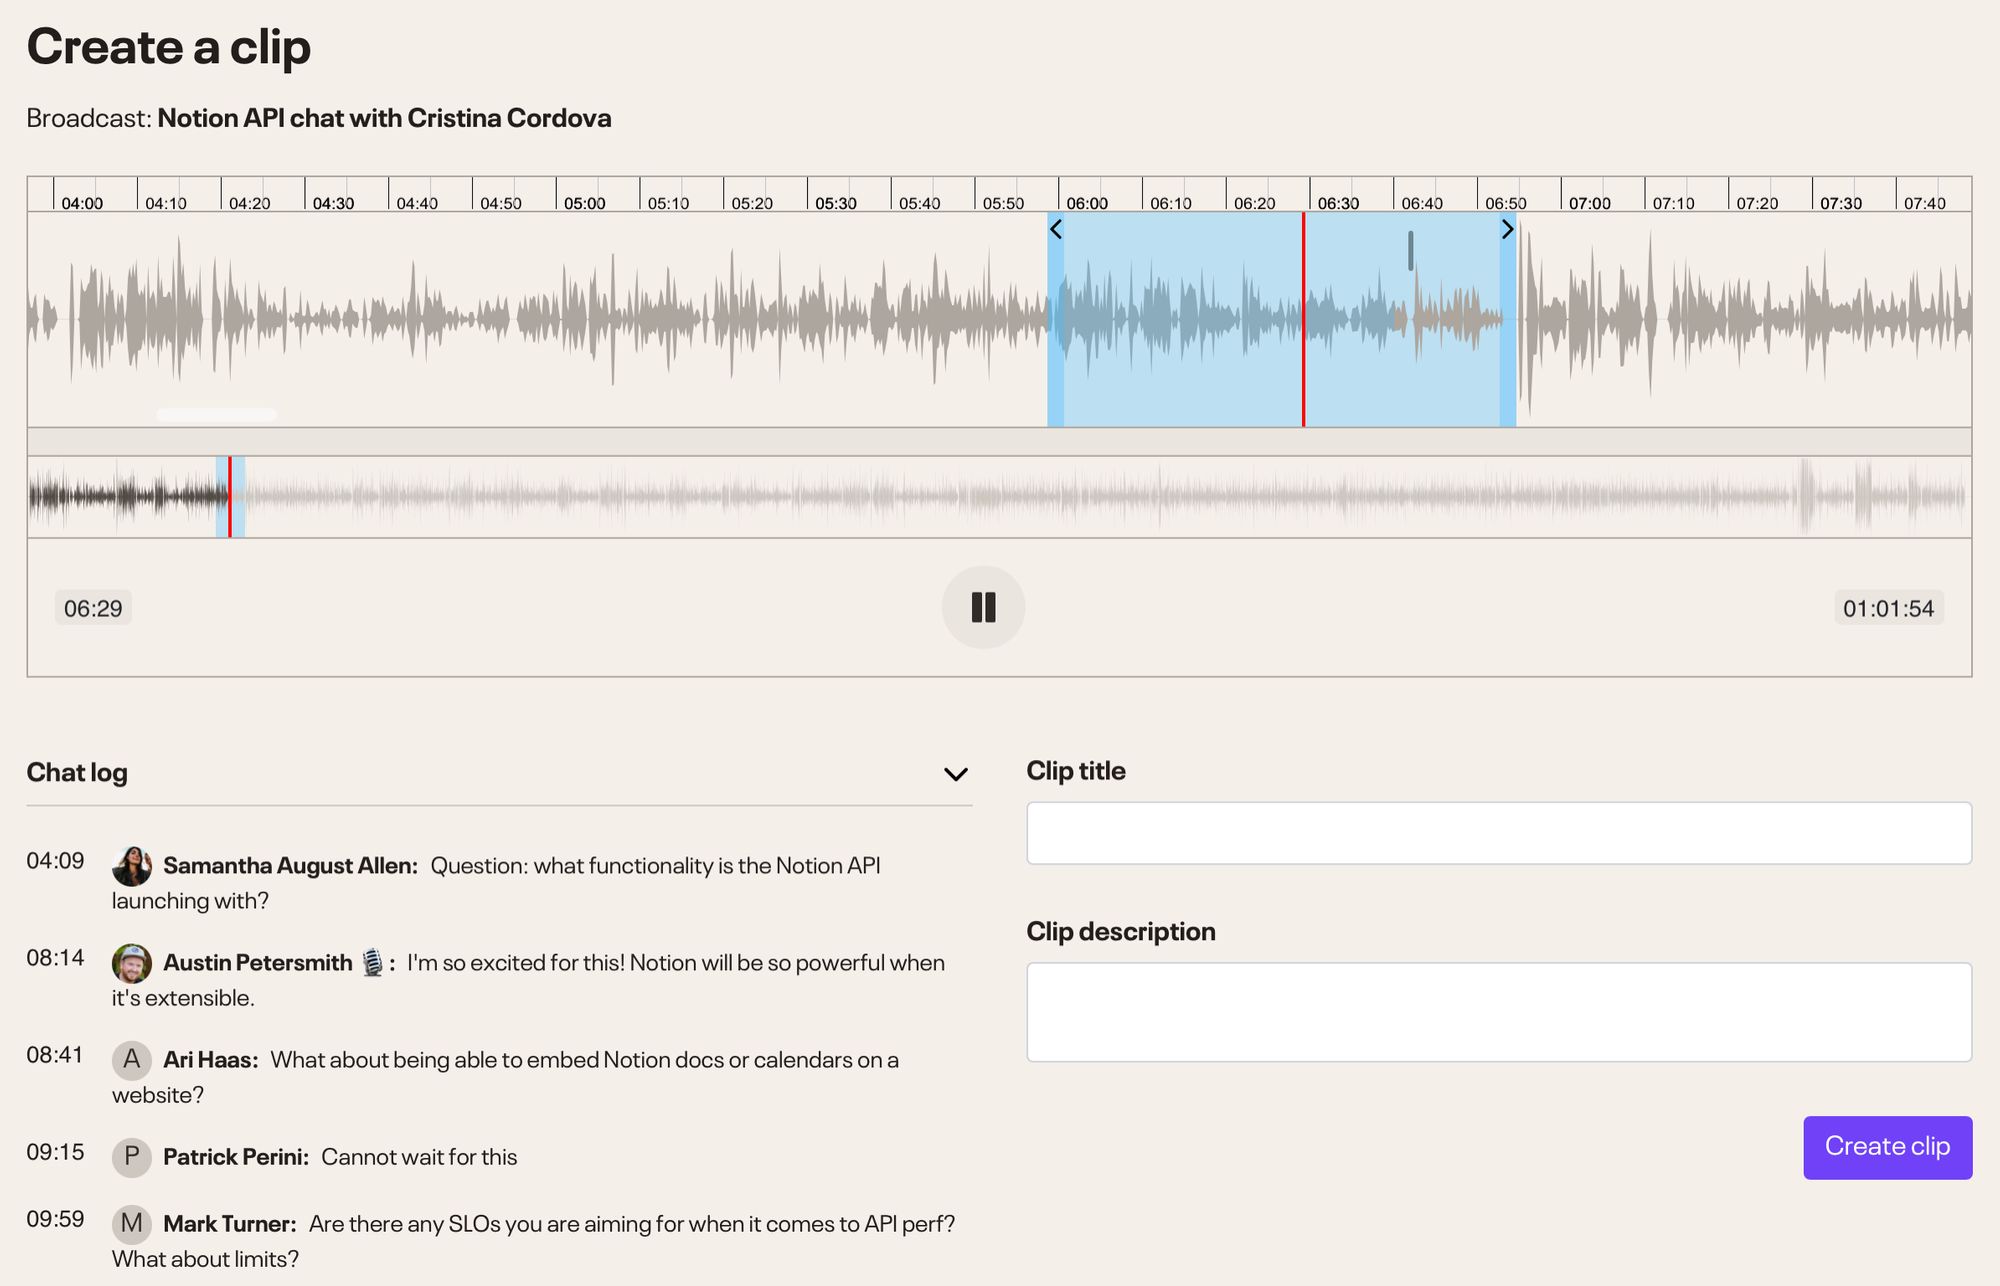Click the Create clip button
Screen dimensions: 2000x1286
coord(1888,1147)
